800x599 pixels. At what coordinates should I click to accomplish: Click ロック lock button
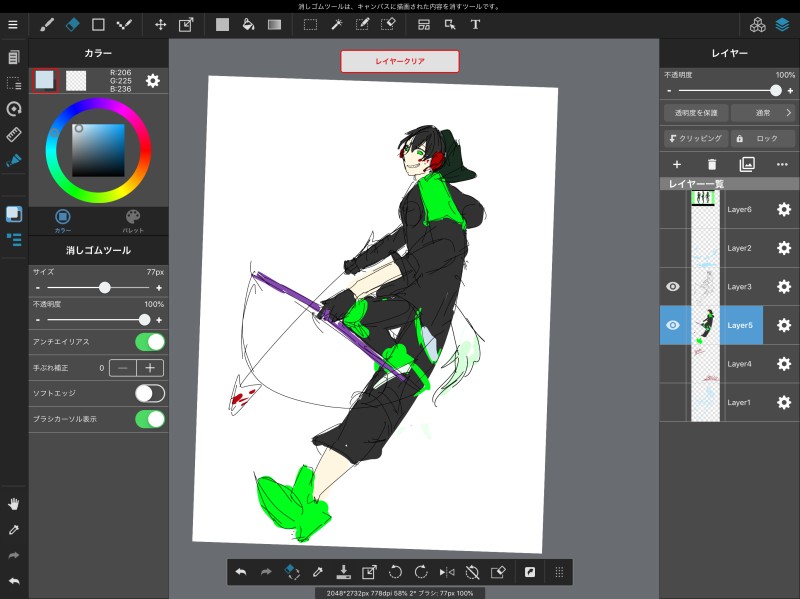[x=763, y=138]
